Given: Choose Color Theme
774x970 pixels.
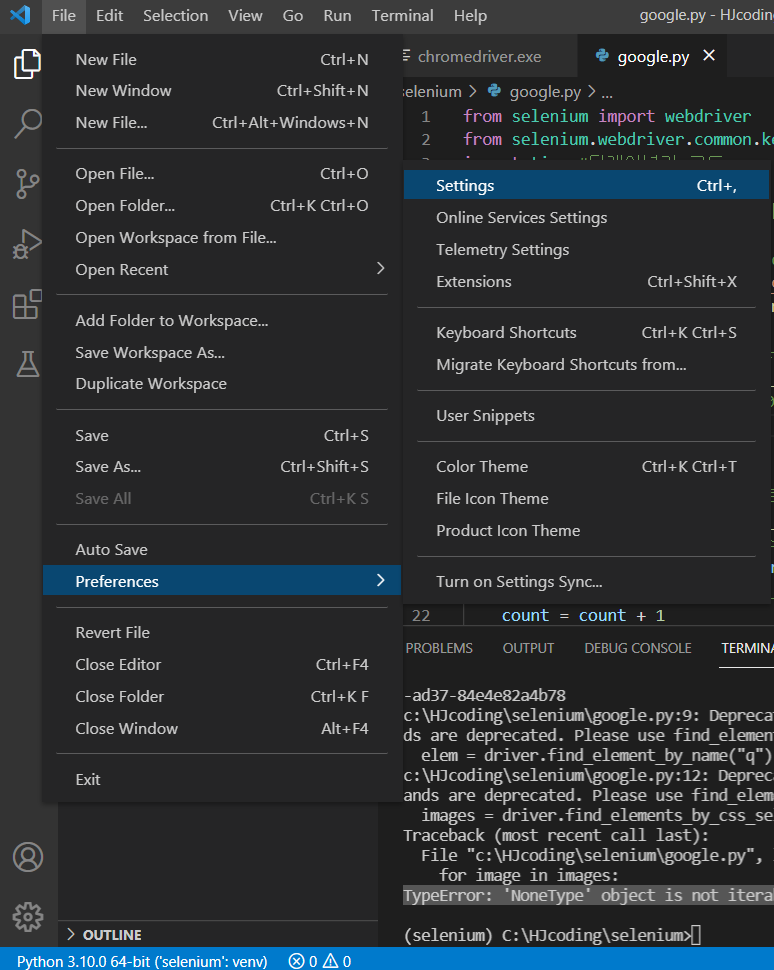Looking at the screenshot, I should [x=586, y=466].
